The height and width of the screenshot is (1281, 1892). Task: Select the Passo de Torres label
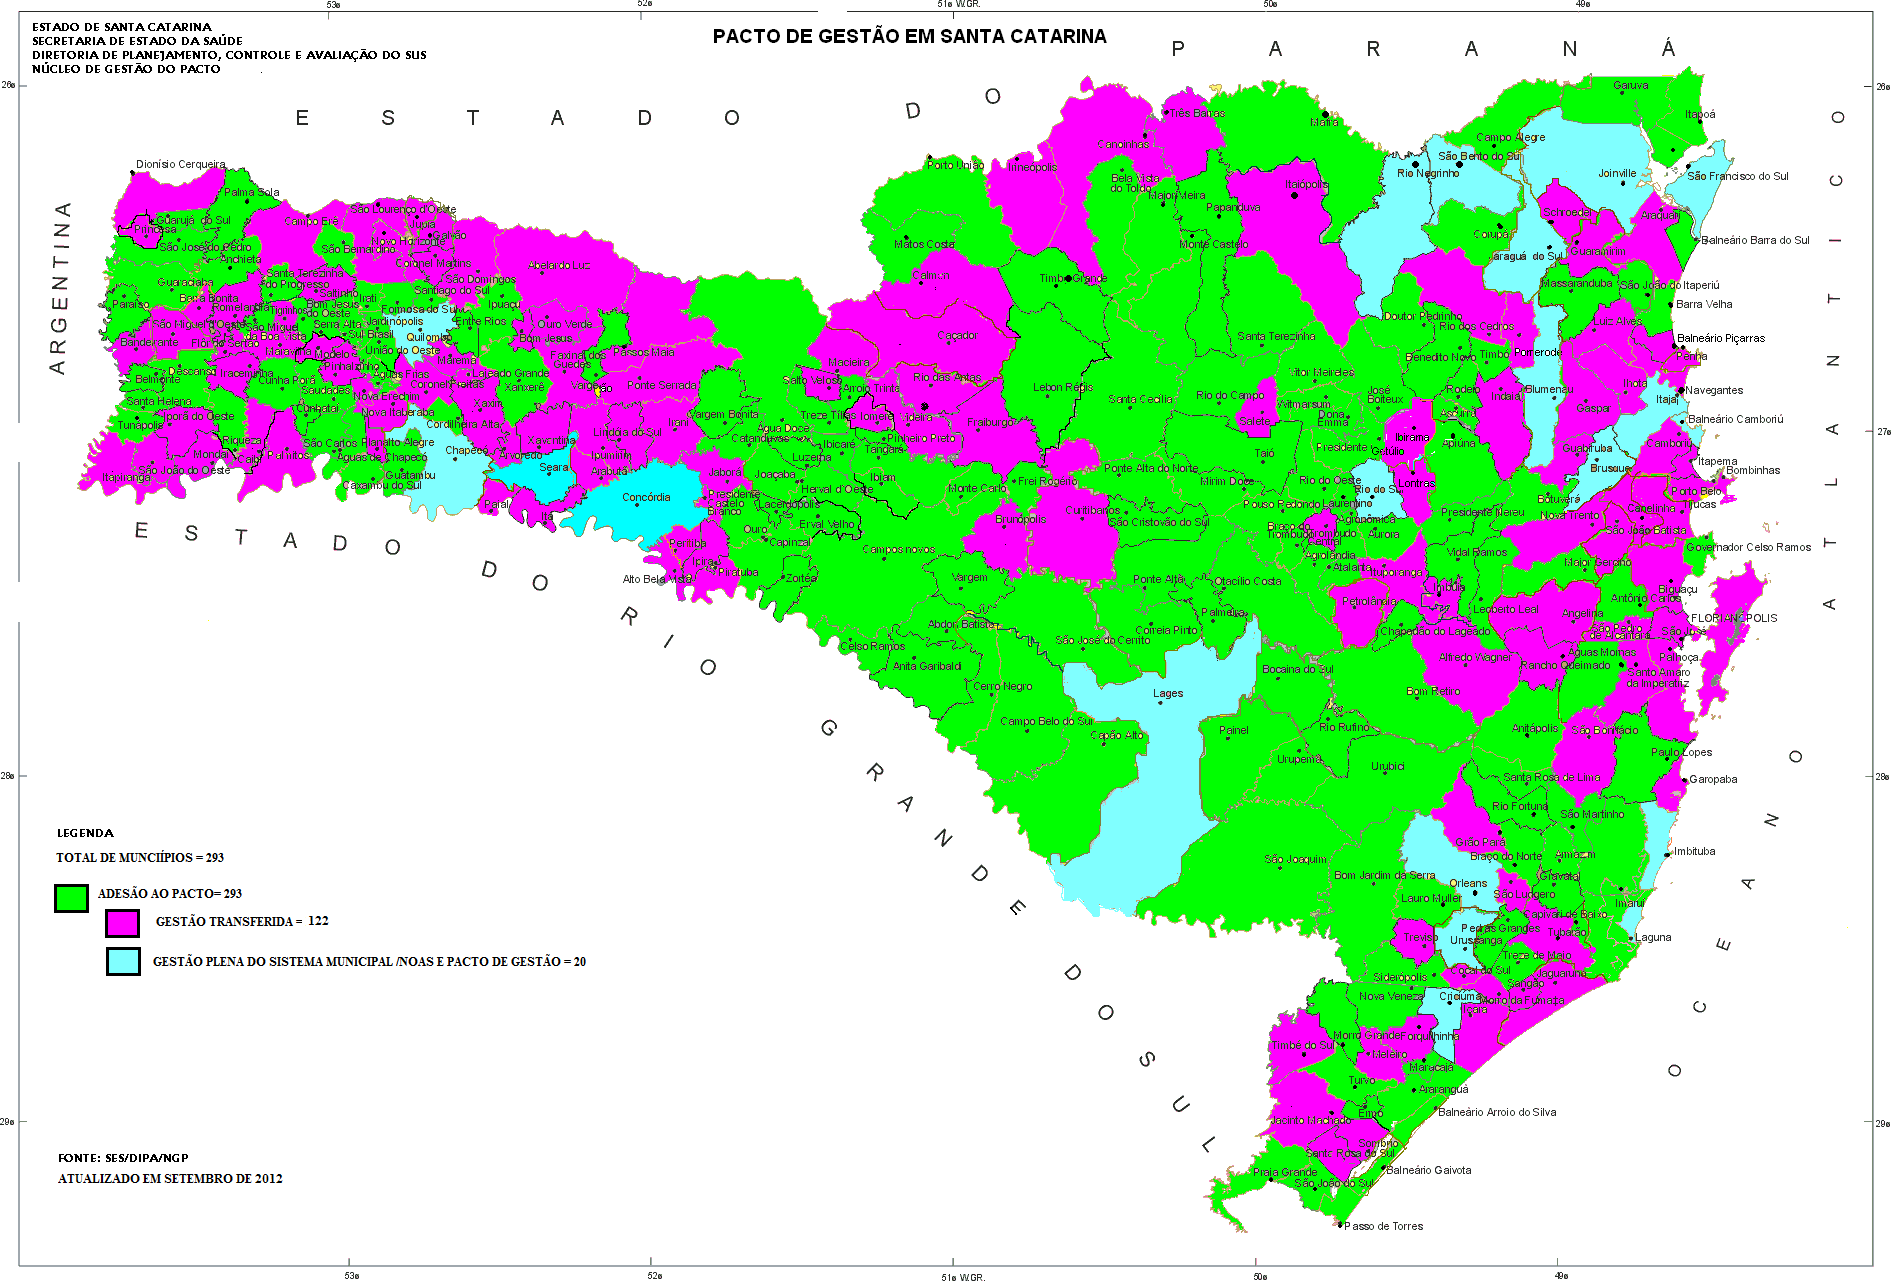click(1383, 1226)
